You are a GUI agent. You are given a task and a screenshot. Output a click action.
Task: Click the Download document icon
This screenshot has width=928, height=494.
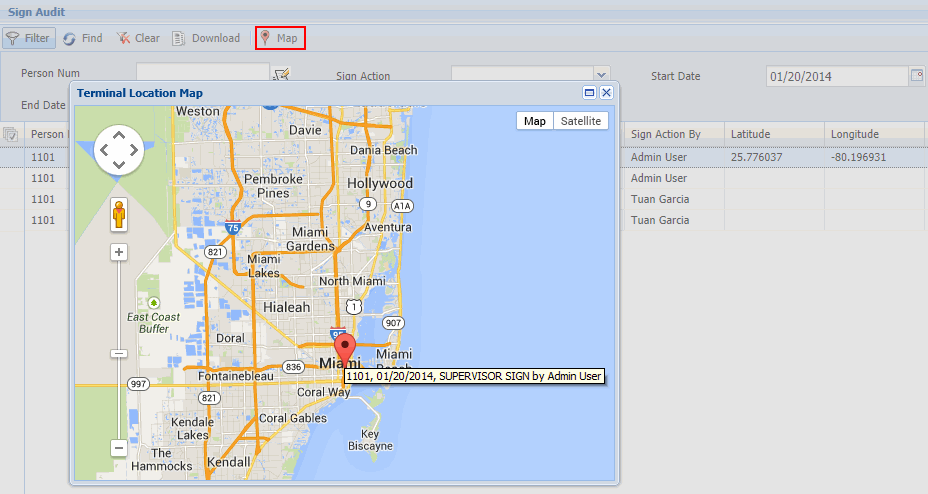click(x=178, y=38)
